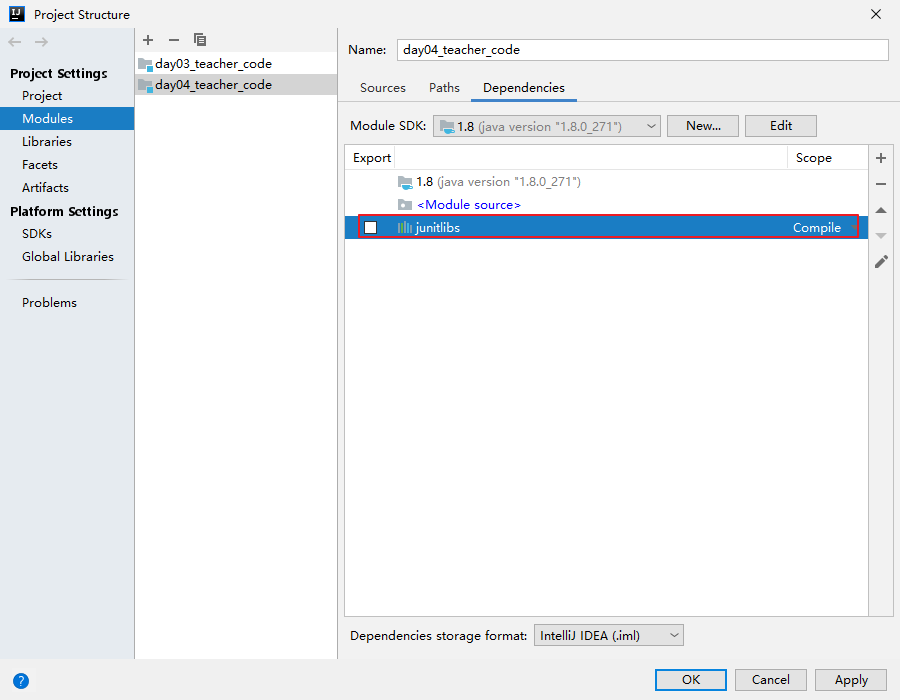Switch to the Sources tab
This screenshot has width=900, height=700.
[383, 88]
